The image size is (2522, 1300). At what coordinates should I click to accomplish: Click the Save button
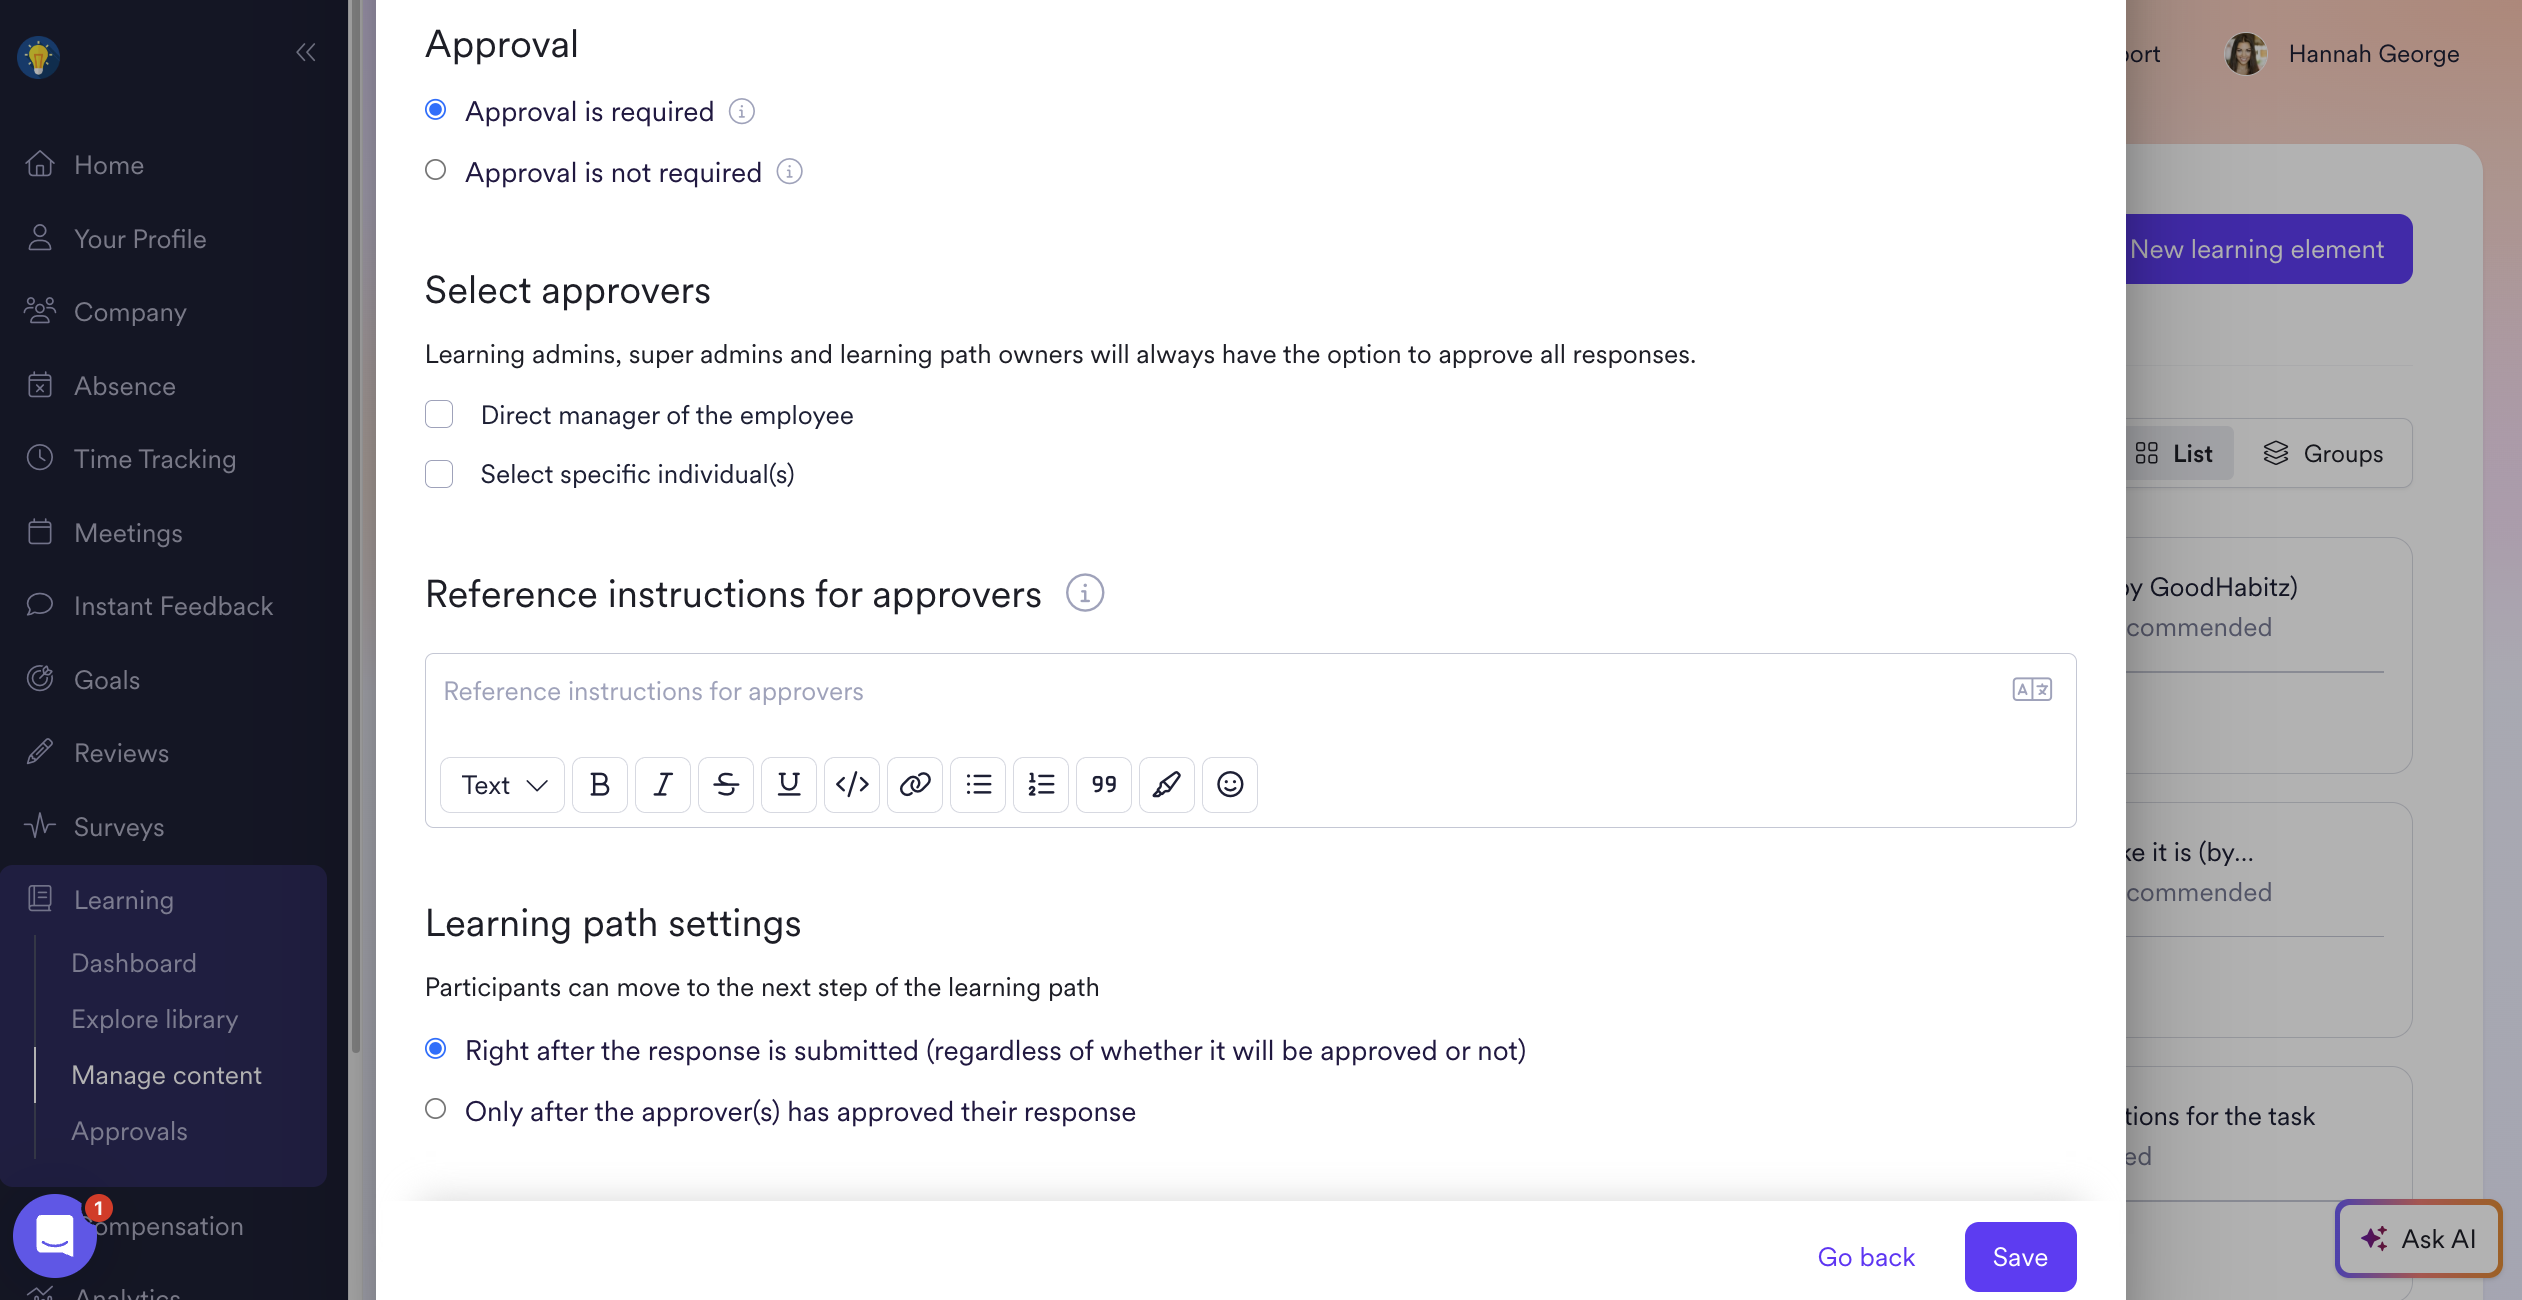(2020, 1257)
